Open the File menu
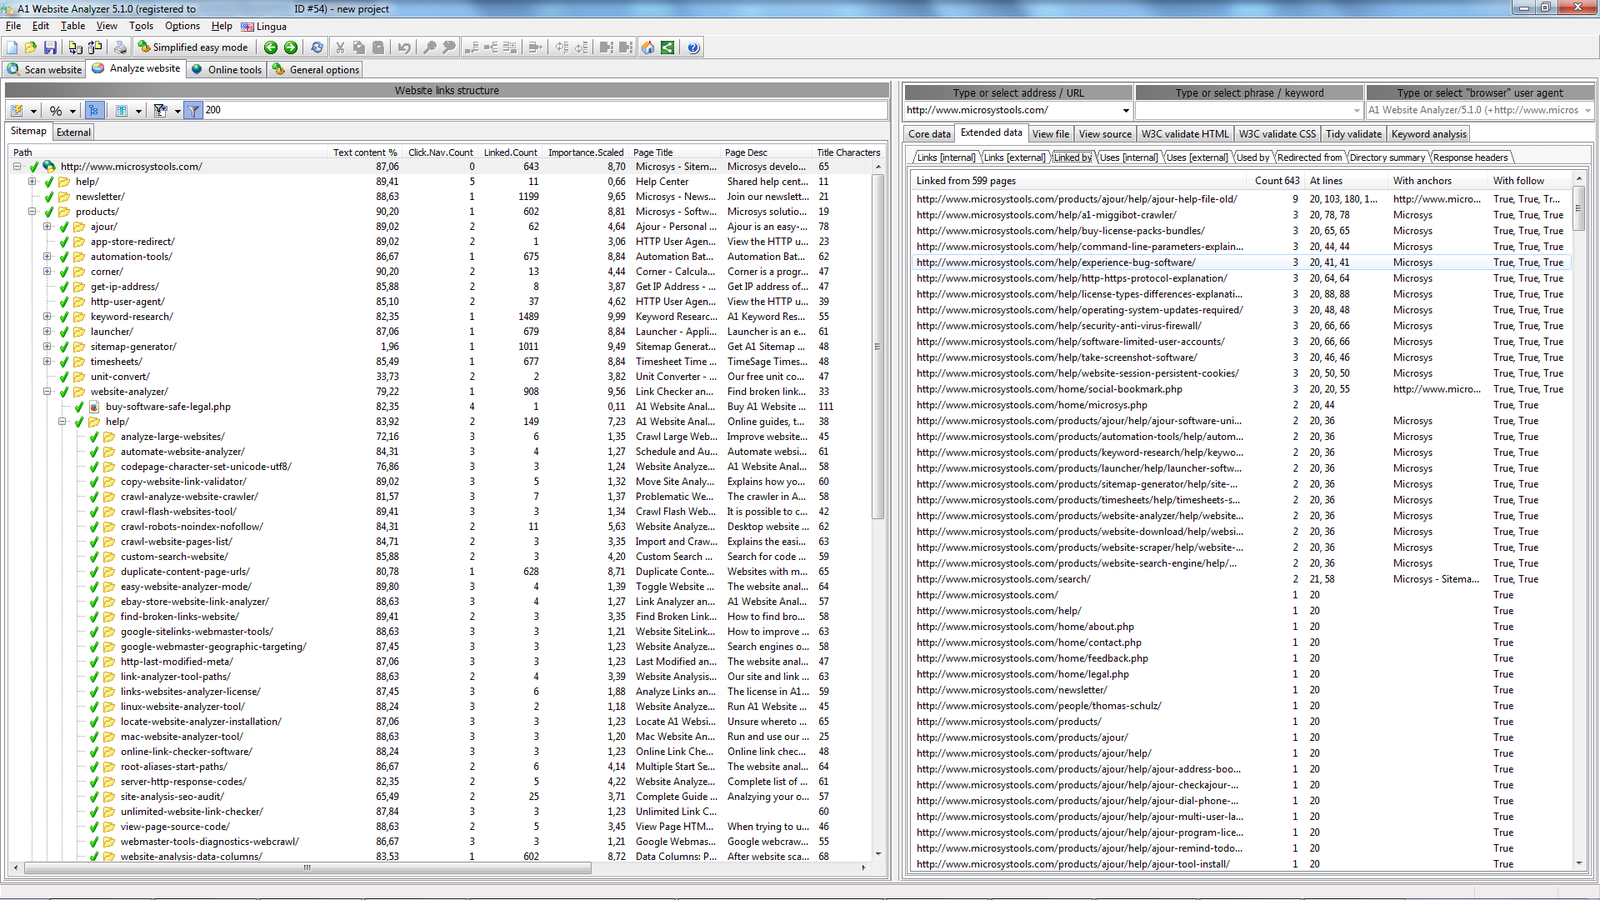The width and height of the screenshot is (1600, 900). click(x=13, y=26)
